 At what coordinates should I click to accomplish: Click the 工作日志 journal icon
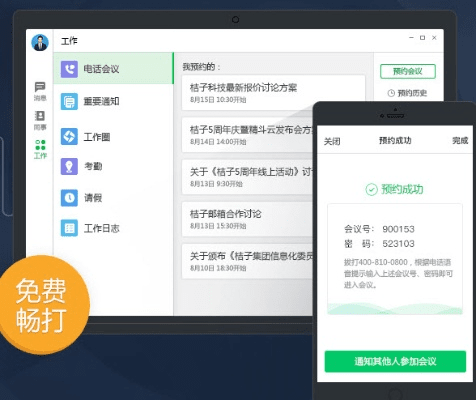[69, 228]
